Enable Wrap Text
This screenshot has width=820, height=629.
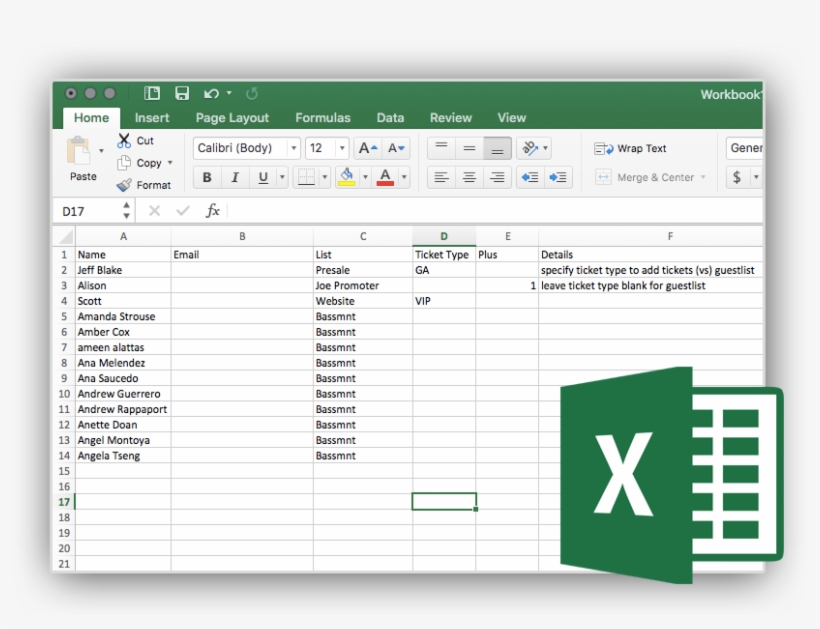coord(631,148)
